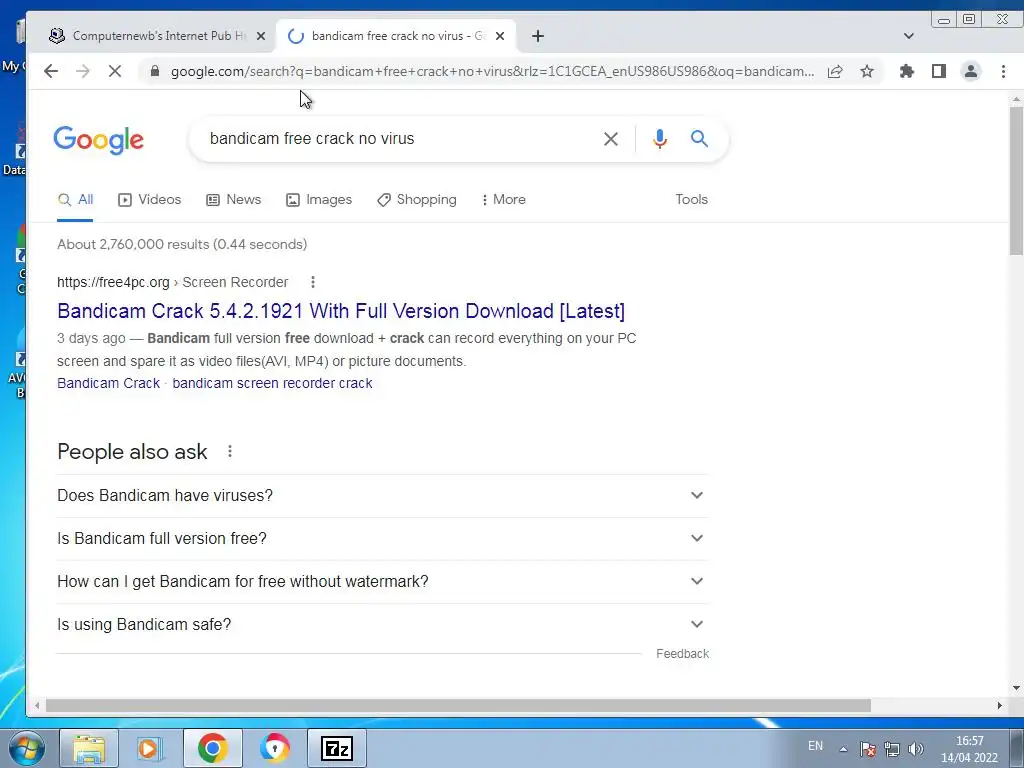The image size is (1024, 768).
Task: Open Action Center flag icon
Action: pos(867,749)
